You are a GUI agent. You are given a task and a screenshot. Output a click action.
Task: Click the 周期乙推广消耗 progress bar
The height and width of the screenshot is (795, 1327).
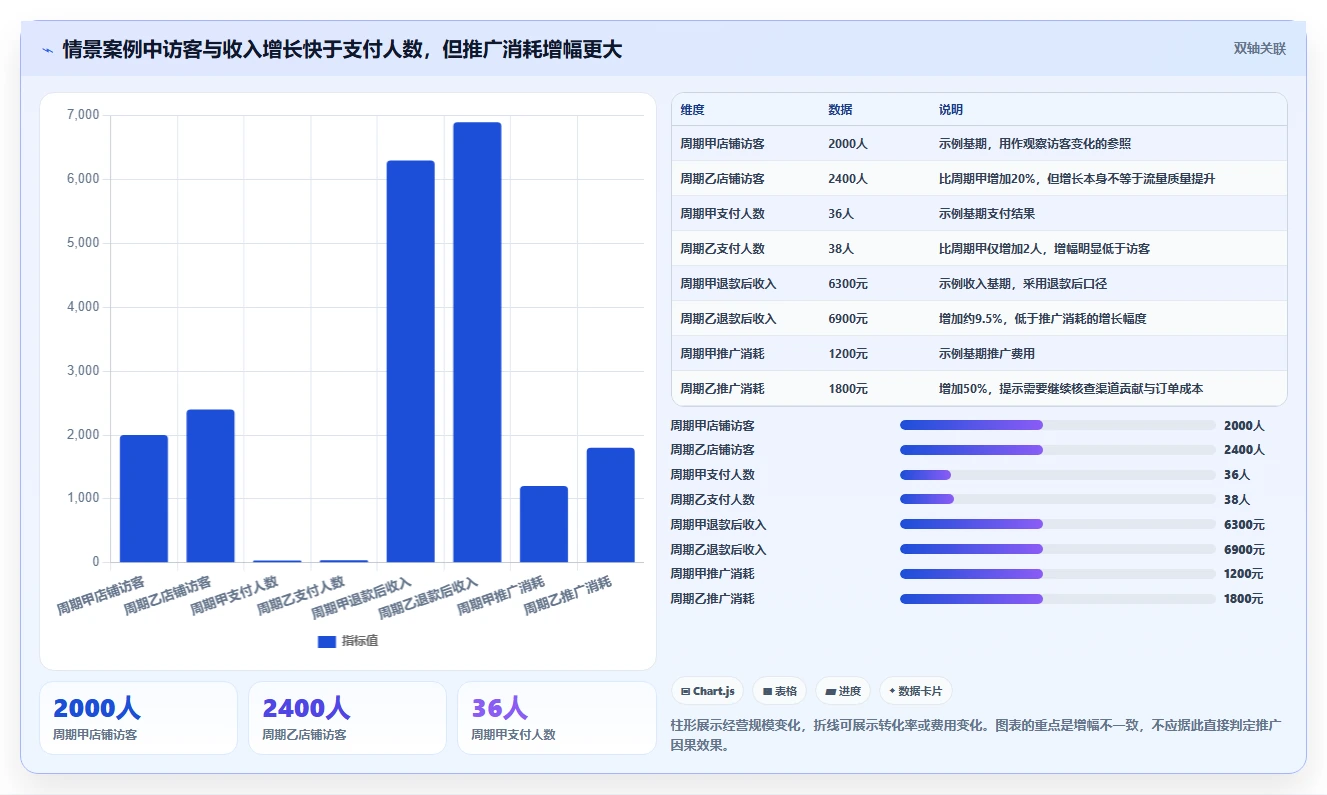point(1057,599)
